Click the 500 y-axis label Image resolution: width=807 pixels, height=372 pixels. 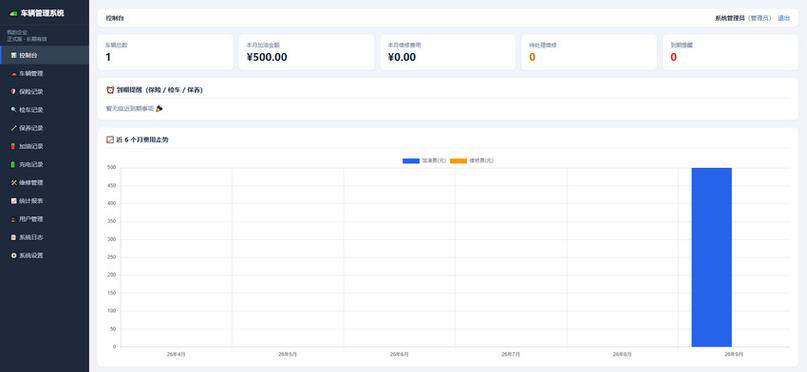[112, 168]
